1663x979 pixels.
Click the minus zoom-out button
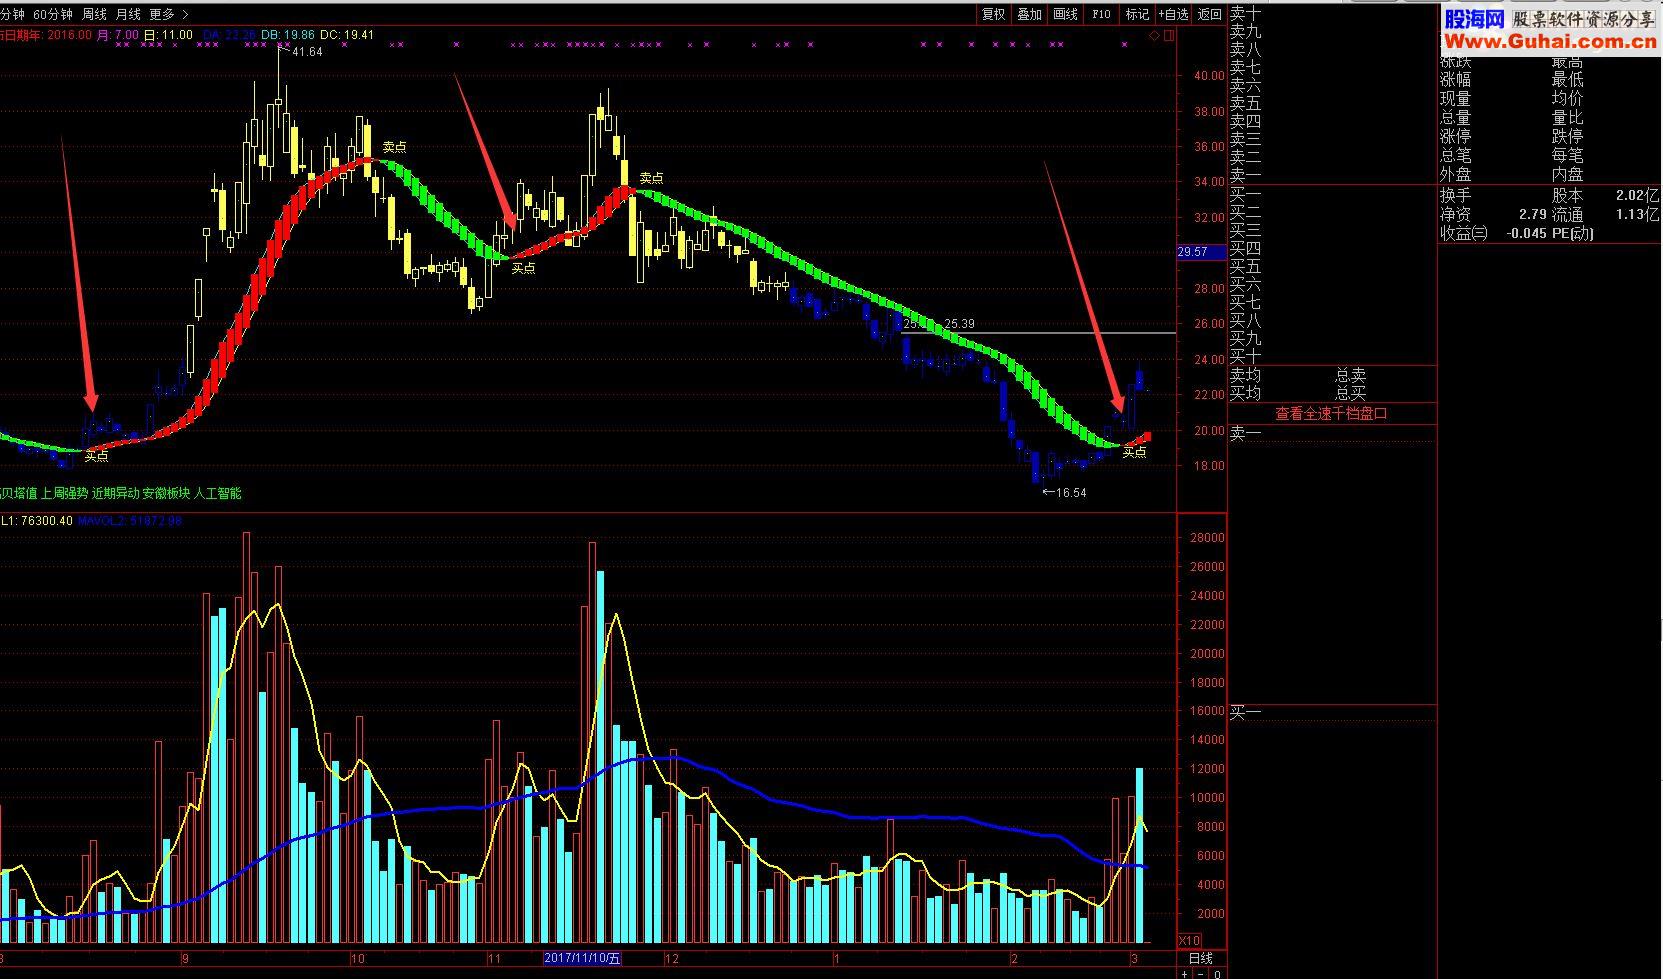click(1201, 974)
